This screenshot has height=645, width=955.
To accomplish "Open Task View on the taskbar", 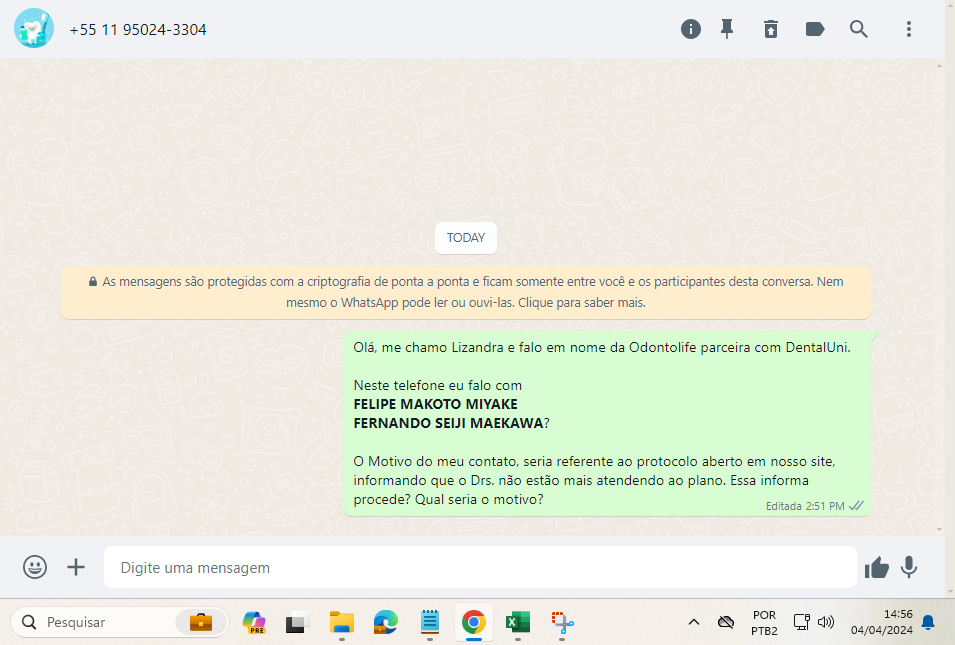I will [x=297, y=622].
